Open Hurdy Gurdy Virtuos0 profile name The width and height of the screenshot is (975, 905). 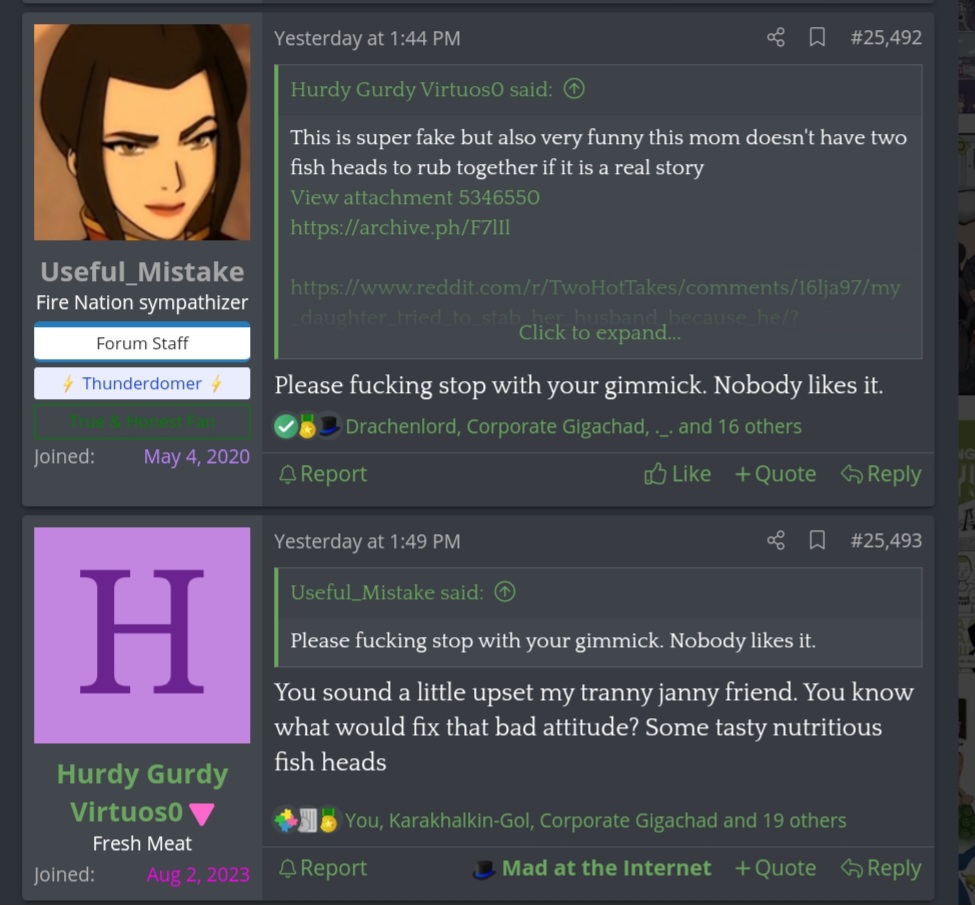pos(142,793)
